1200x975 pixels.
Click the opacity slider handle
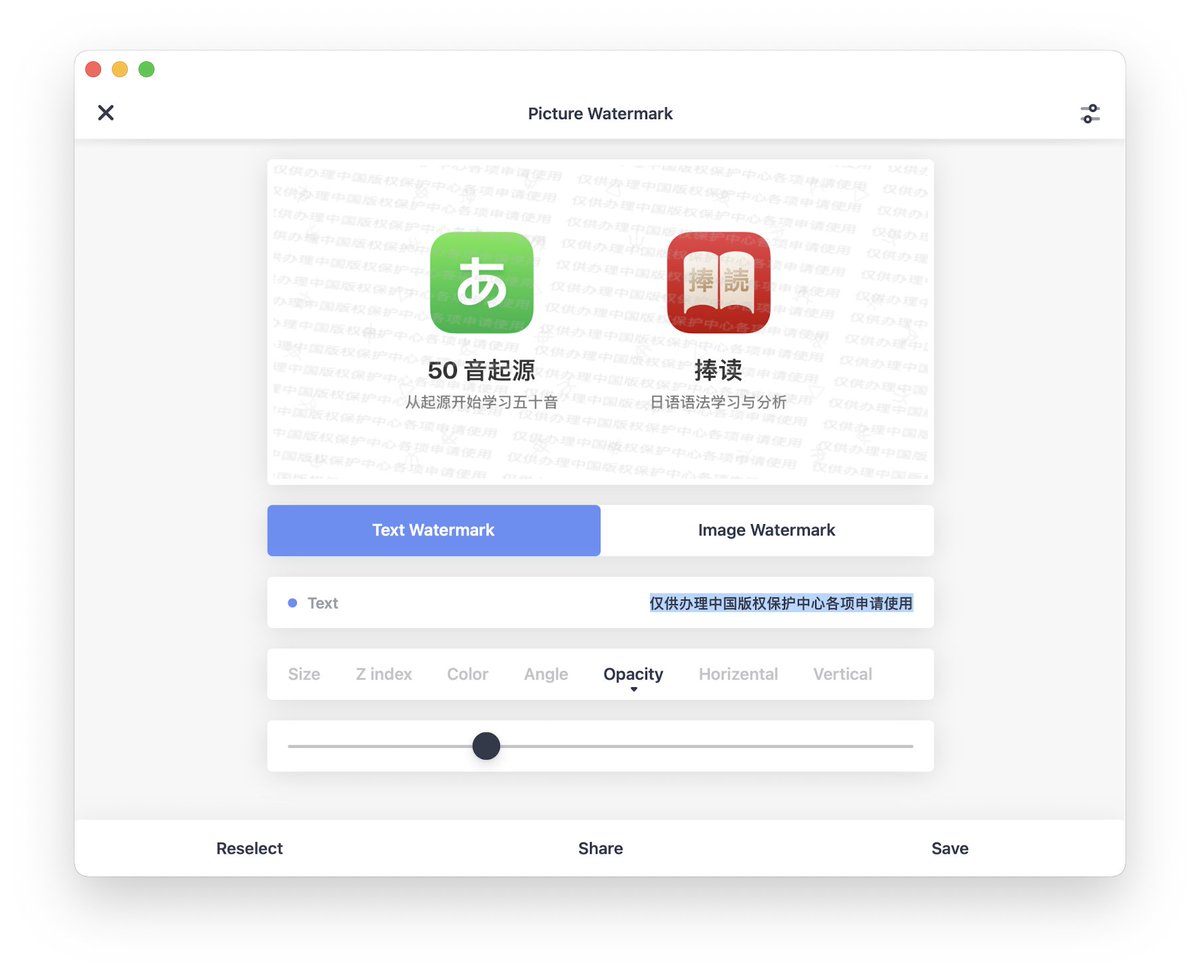pyautogui.click(x=486, y=746)
